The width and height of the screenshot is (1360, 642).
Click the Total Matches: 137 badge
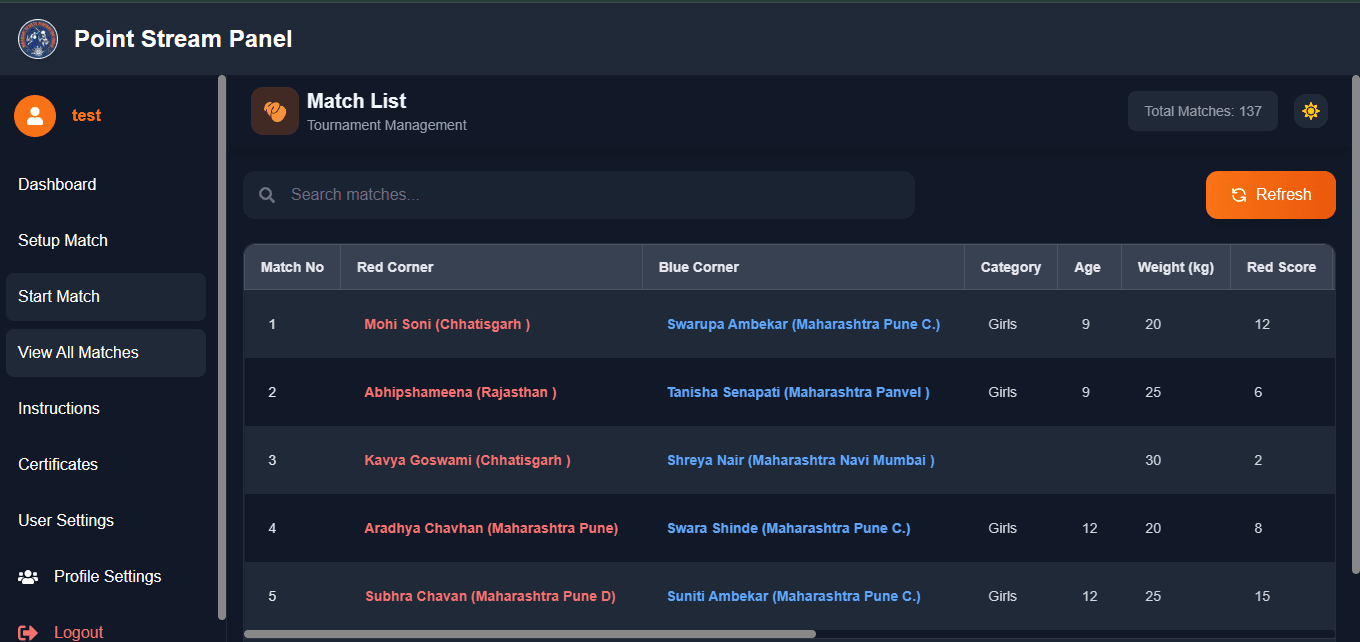click(1203, 111)
